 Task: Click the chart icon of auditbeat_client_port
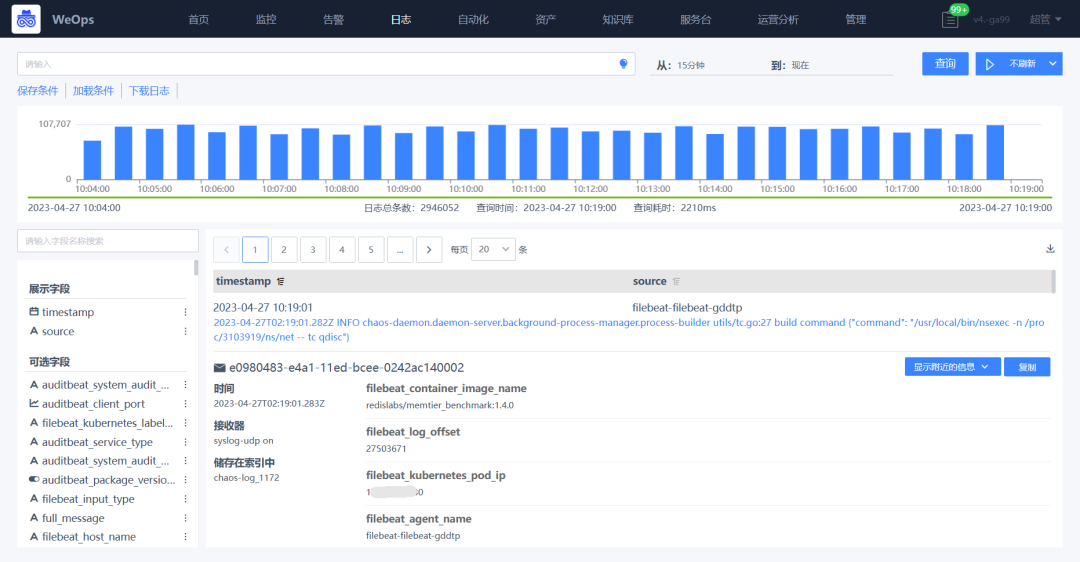pos(34,404)
